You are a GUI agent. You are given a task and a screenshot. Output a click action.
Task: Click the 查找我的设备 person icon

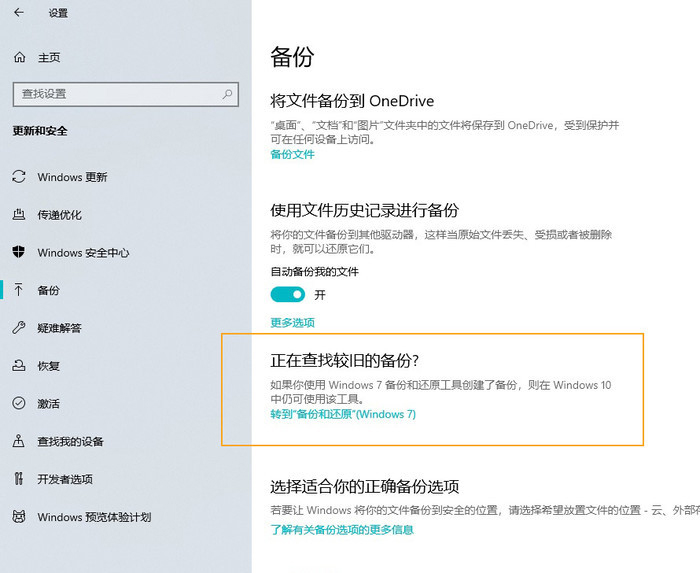click(19, 441)
